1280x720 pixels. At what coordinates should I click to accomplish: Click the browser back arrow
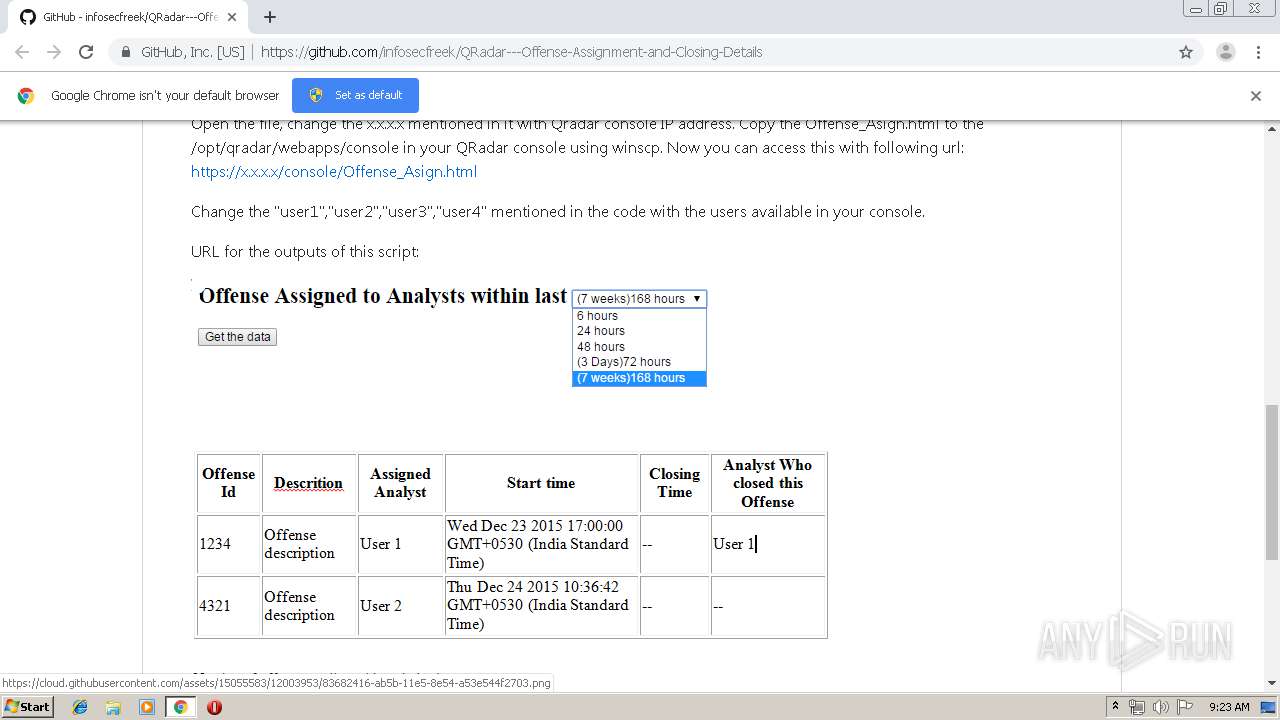(x=22, y=52)
